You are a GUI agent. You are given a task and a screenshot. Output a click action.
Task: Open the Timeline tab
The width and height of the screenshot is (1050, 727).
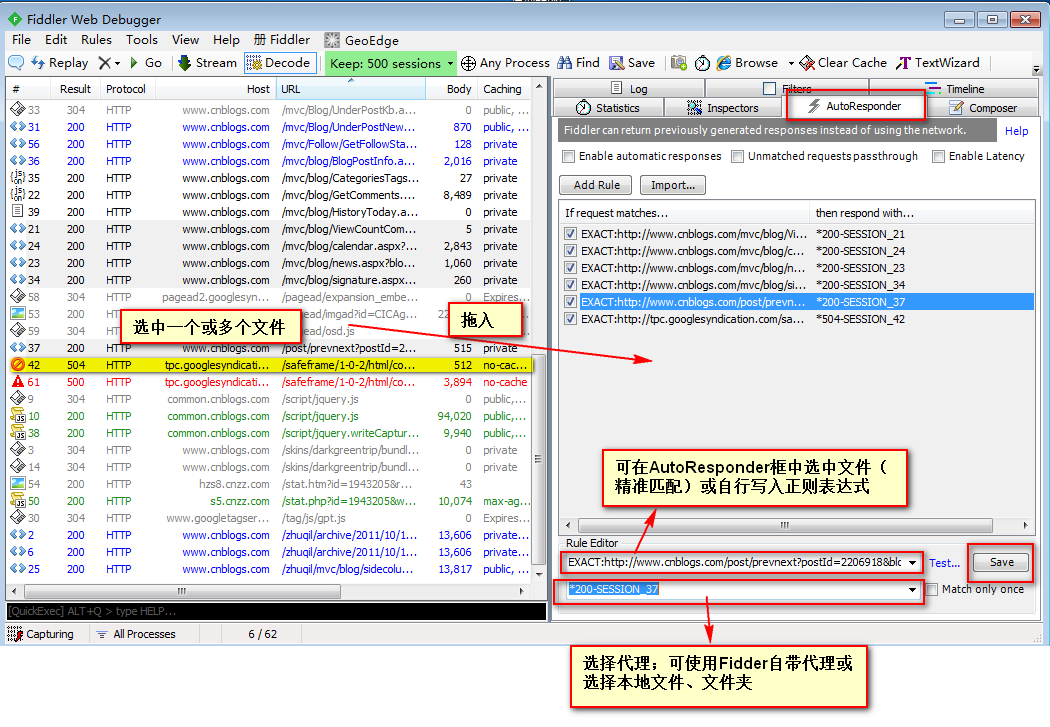click(954, 88)
